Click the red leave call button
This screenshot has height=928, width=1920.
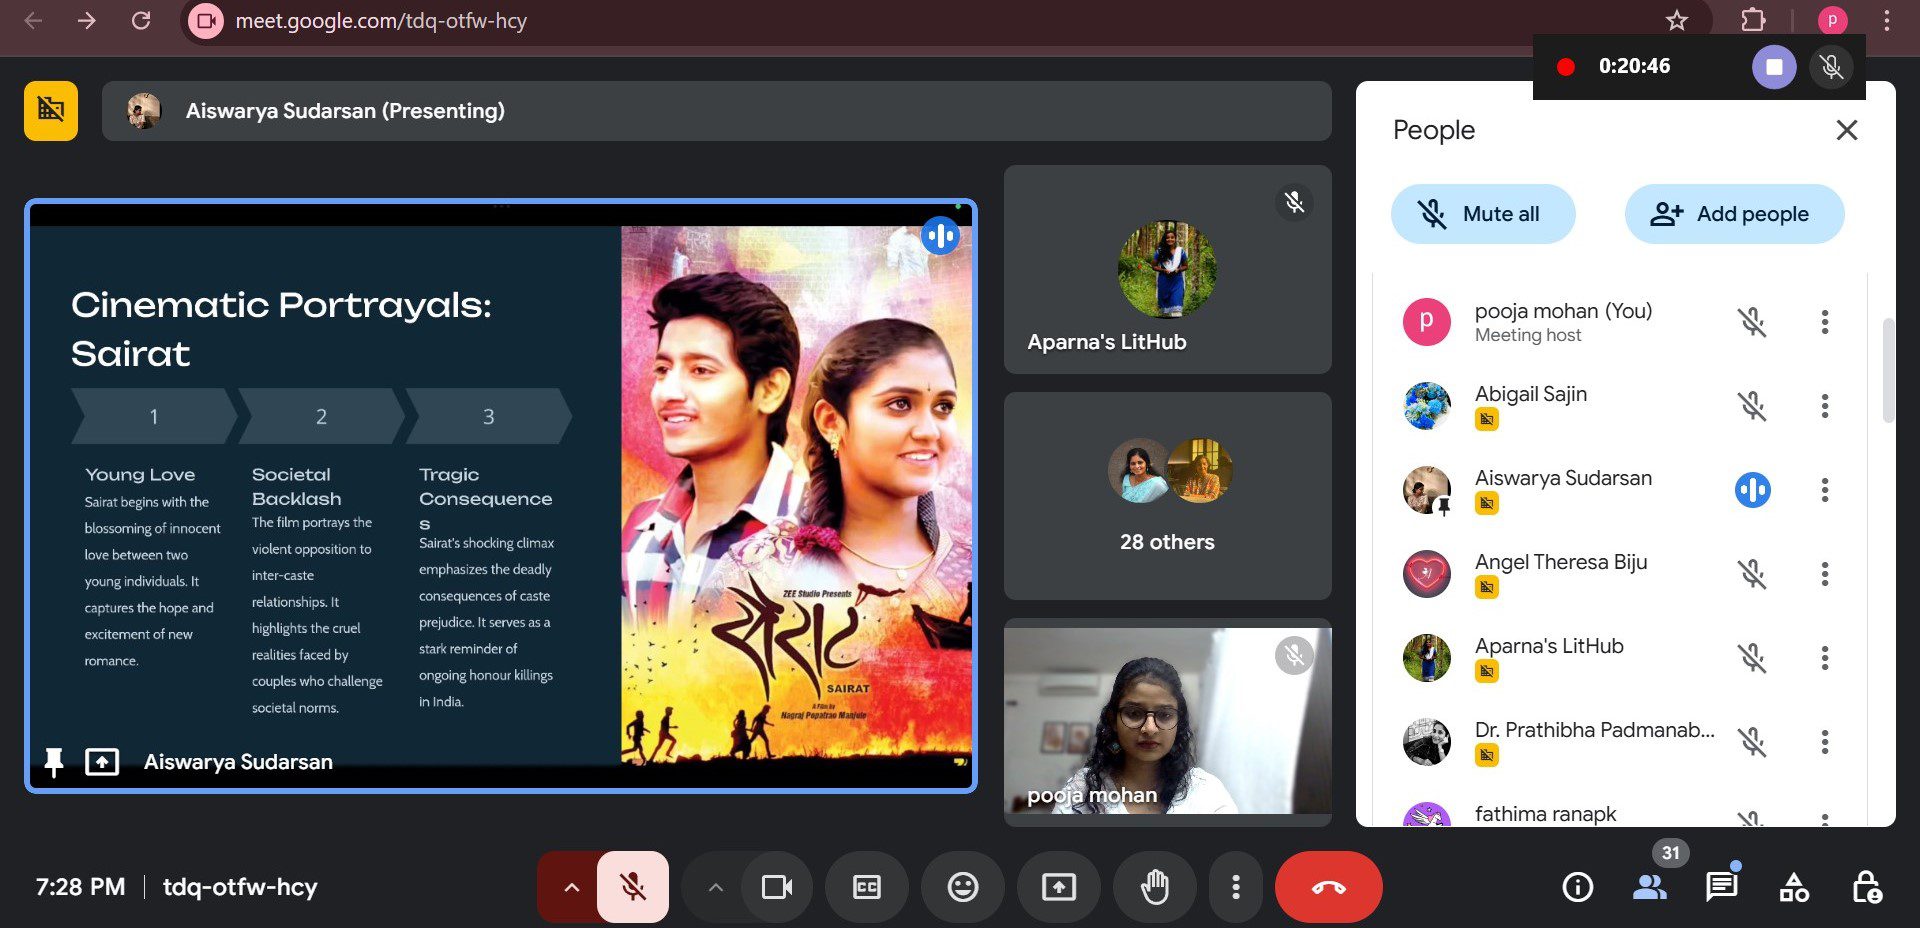pyautogui.click(x=1328, y=887)
